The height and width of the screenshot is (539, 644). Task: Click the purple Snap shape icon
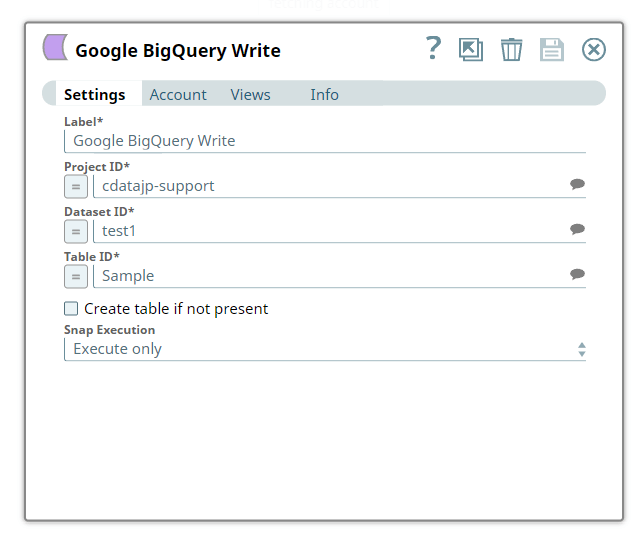[55, 48]
